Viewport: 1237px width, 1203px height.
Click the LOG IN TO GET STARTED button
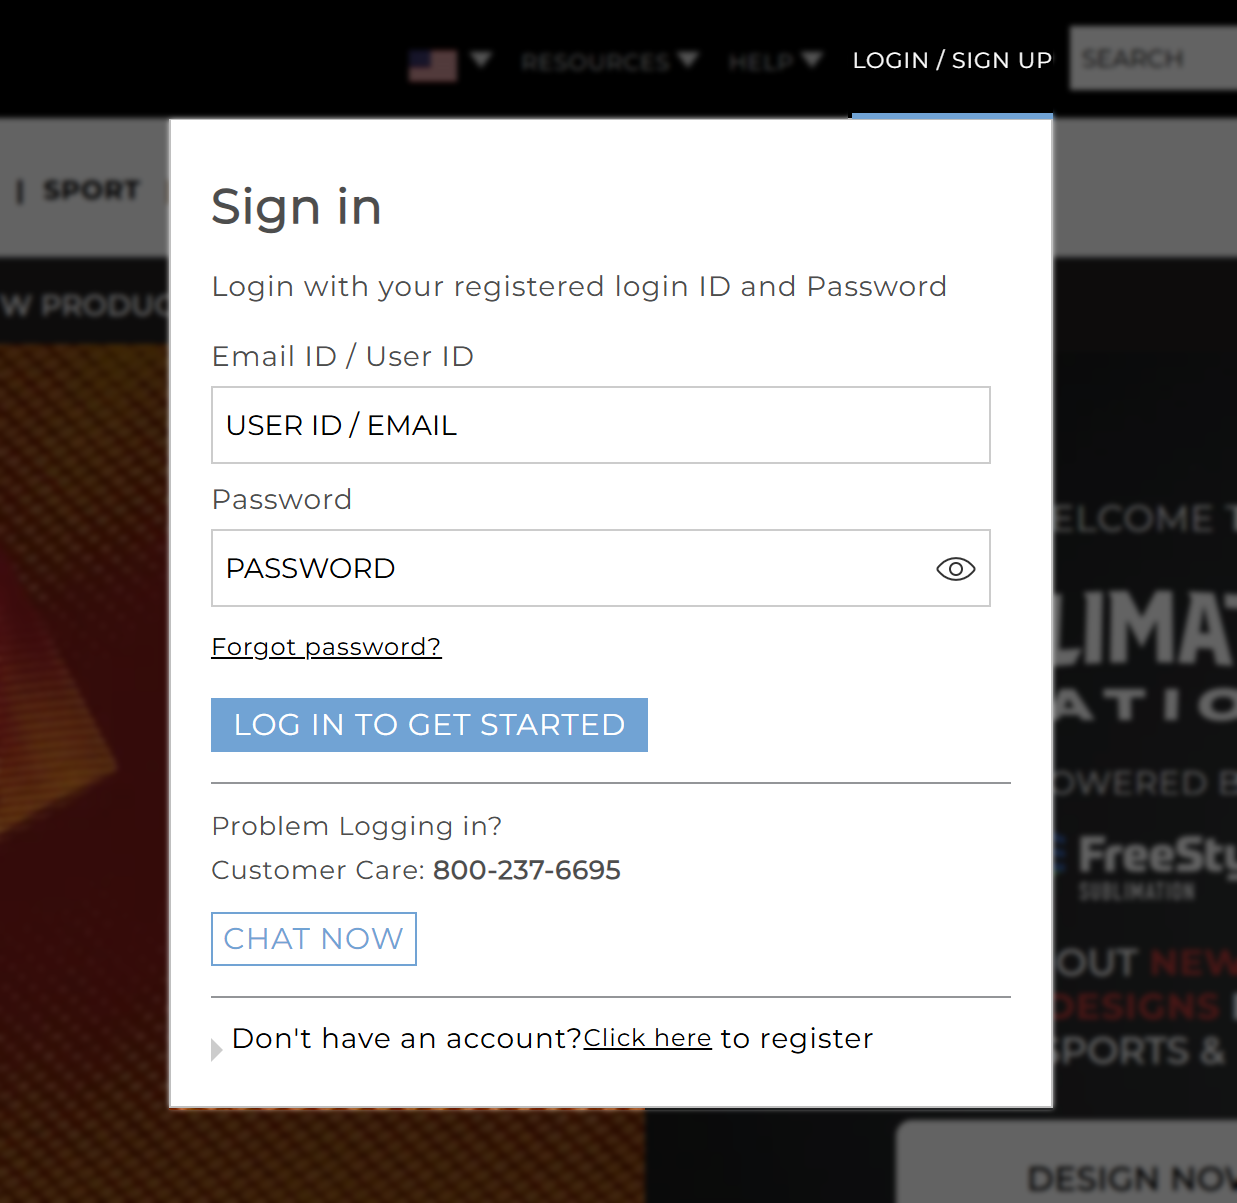coord(429,724)
